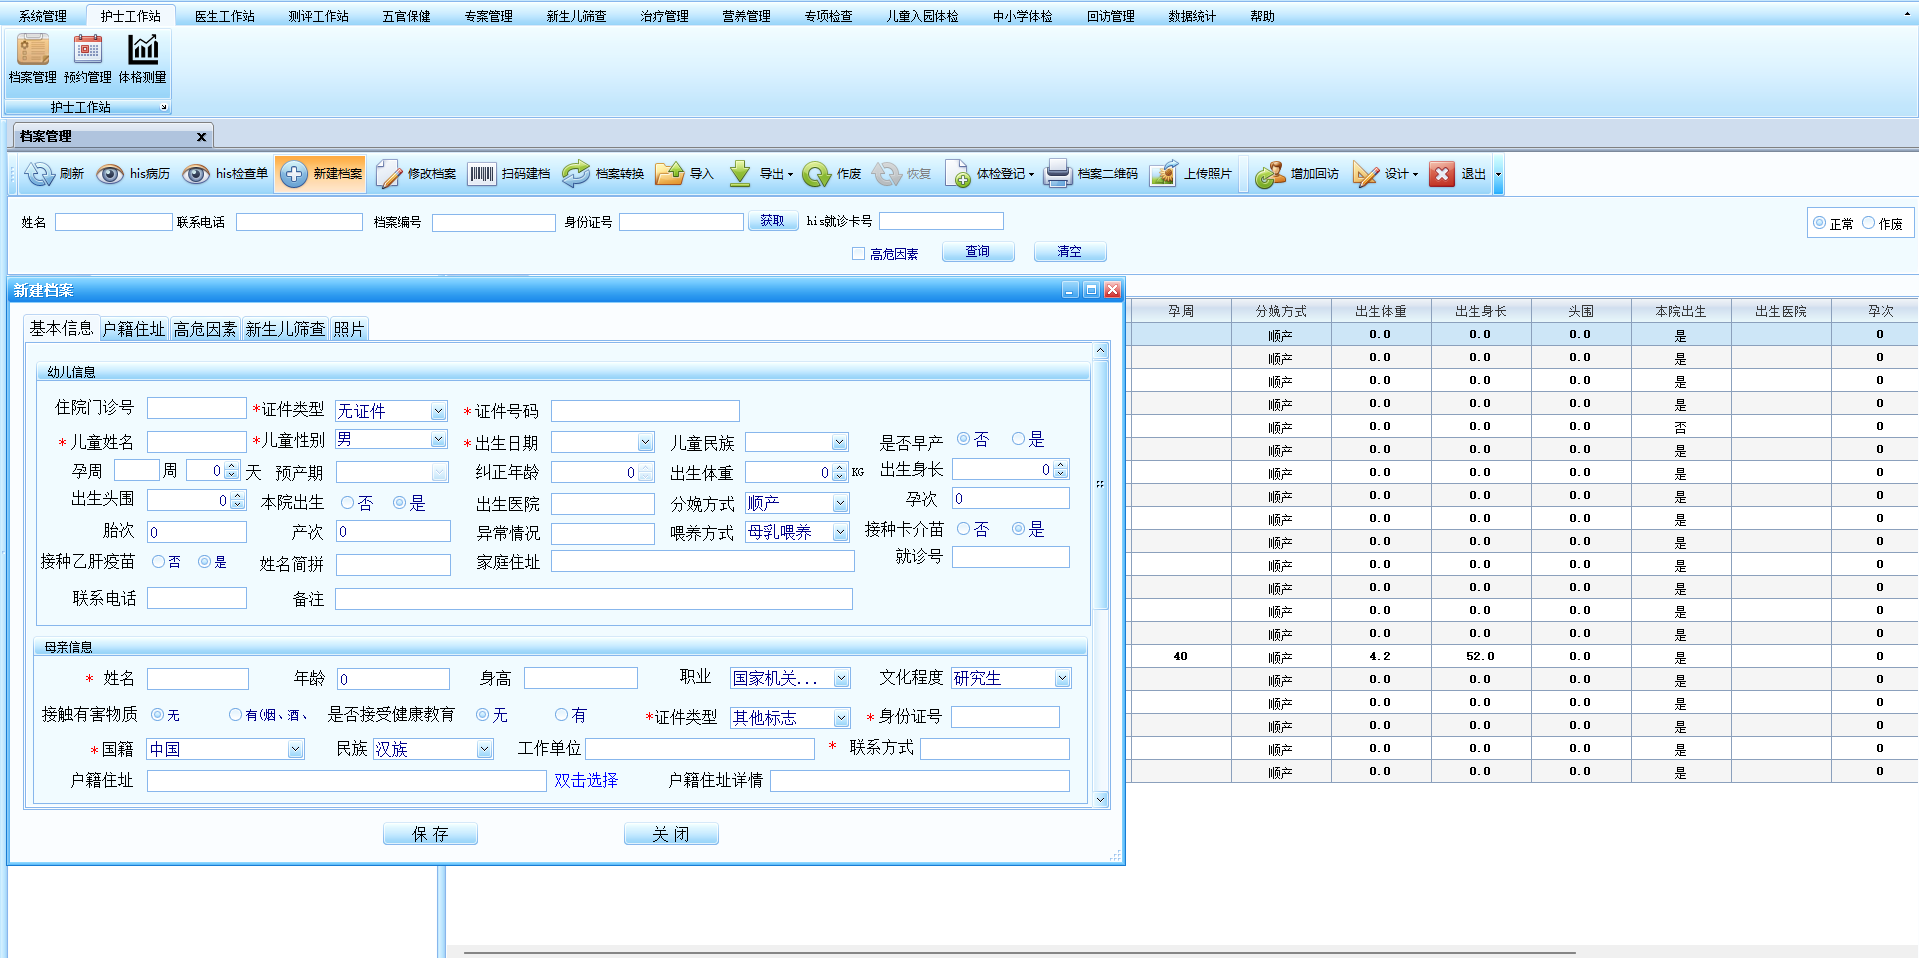Click the red 退出 exit icon
The height and width of the screenshot is (958, 1919).
coord(1442,174)
